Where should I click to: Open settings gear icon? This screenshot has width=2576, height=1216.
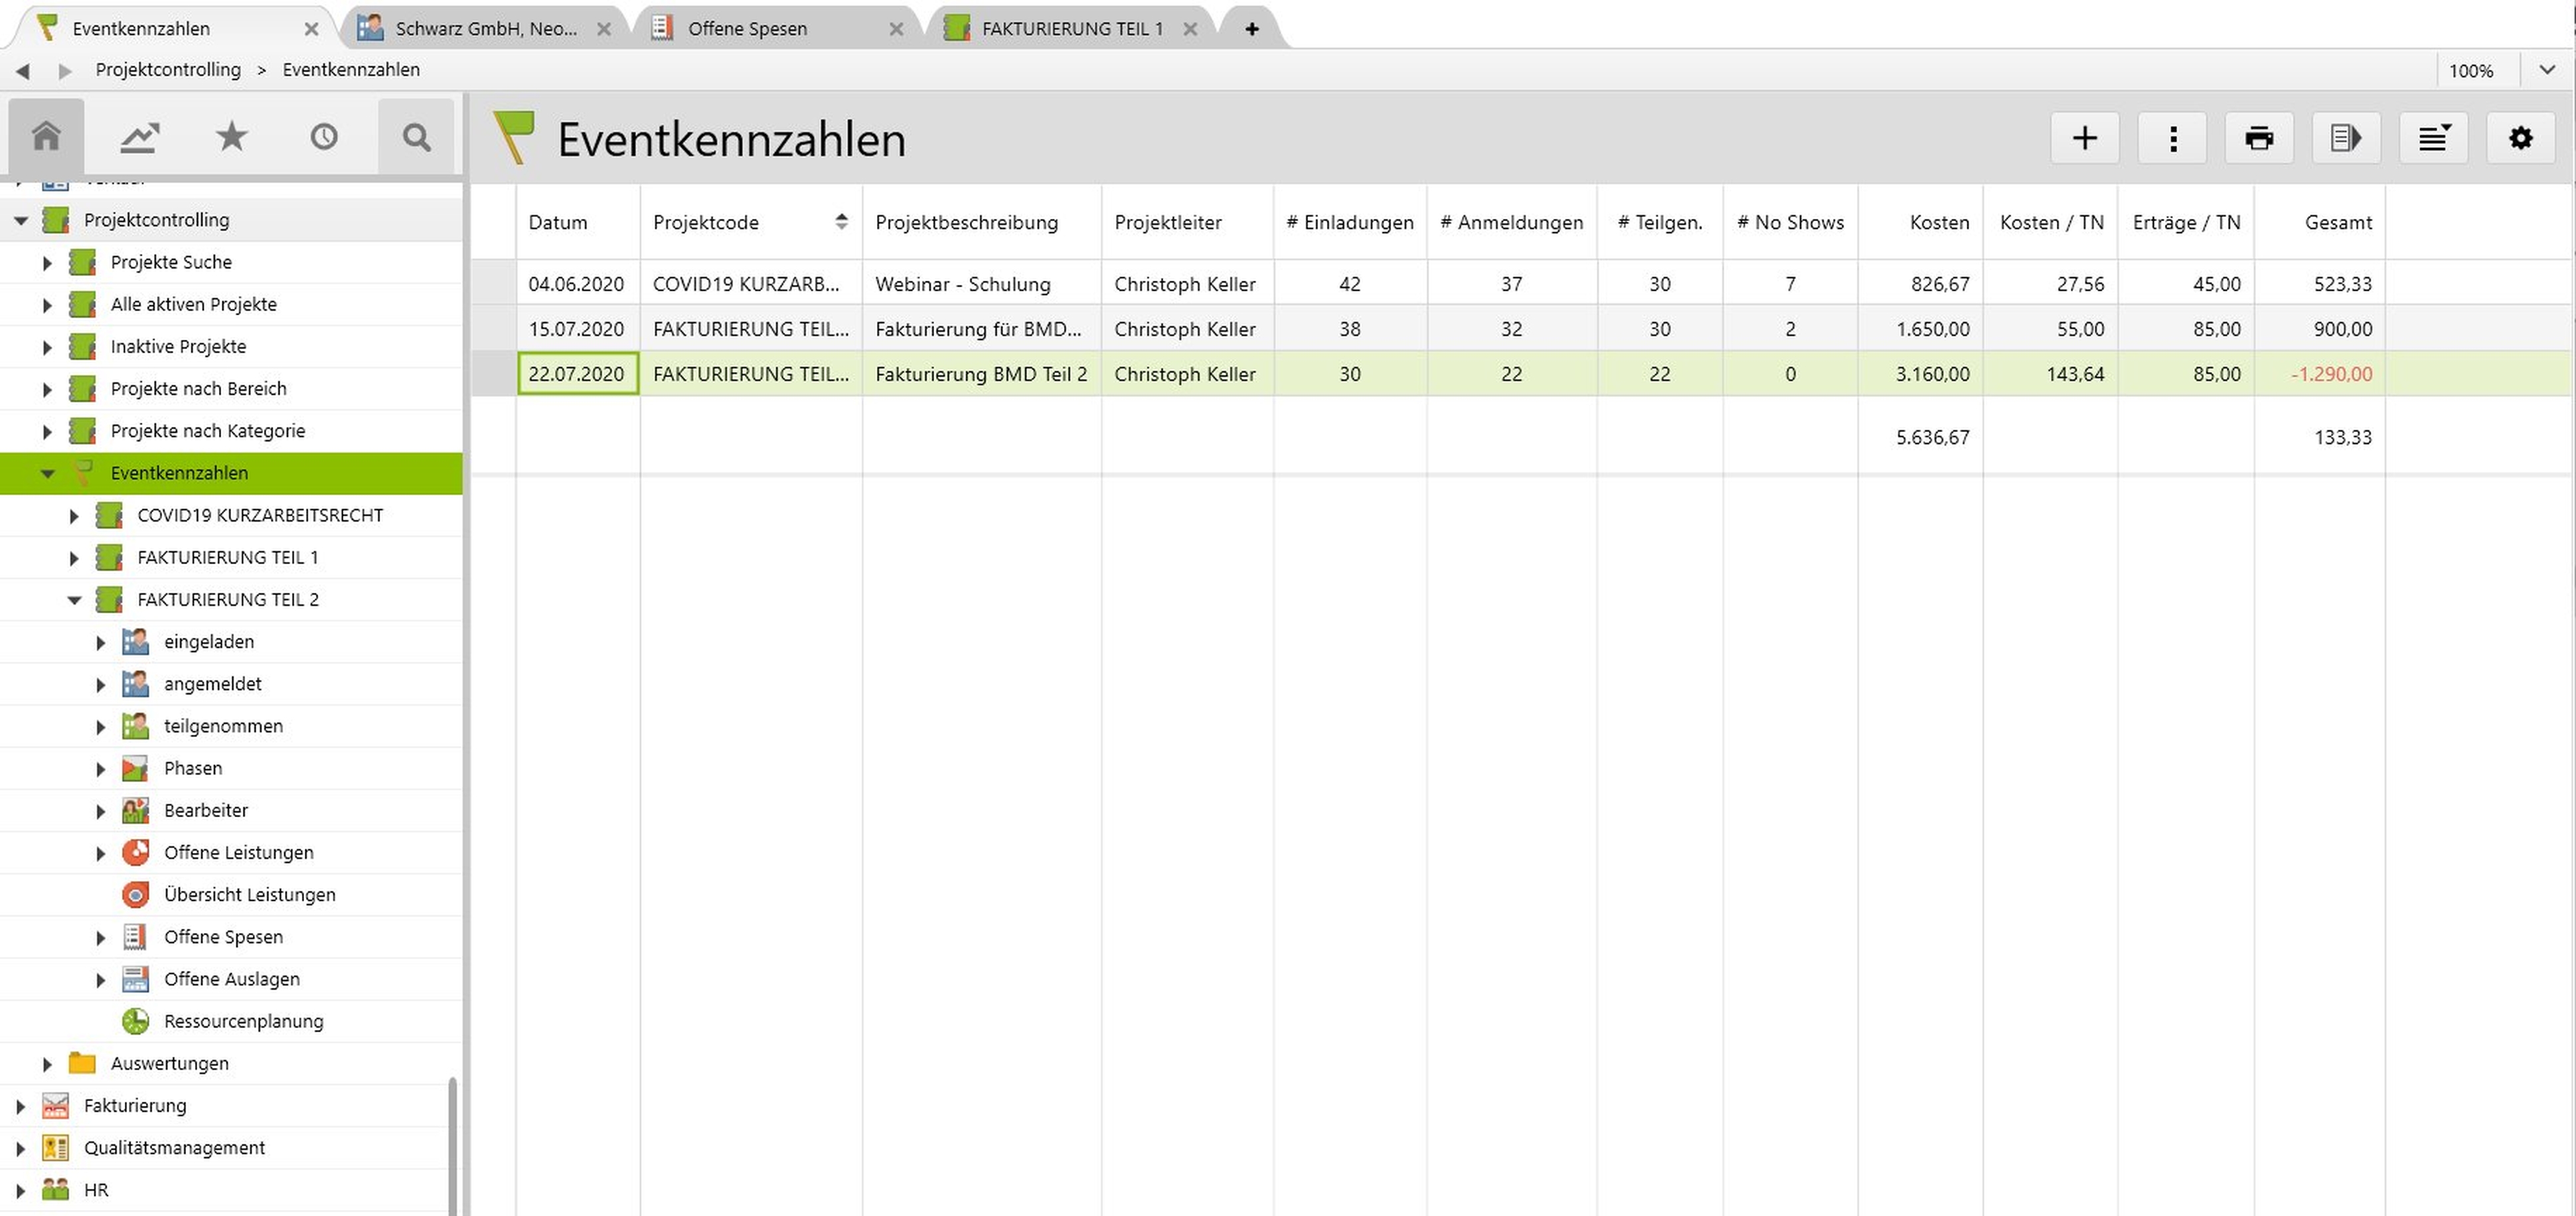coord(2520,138)
